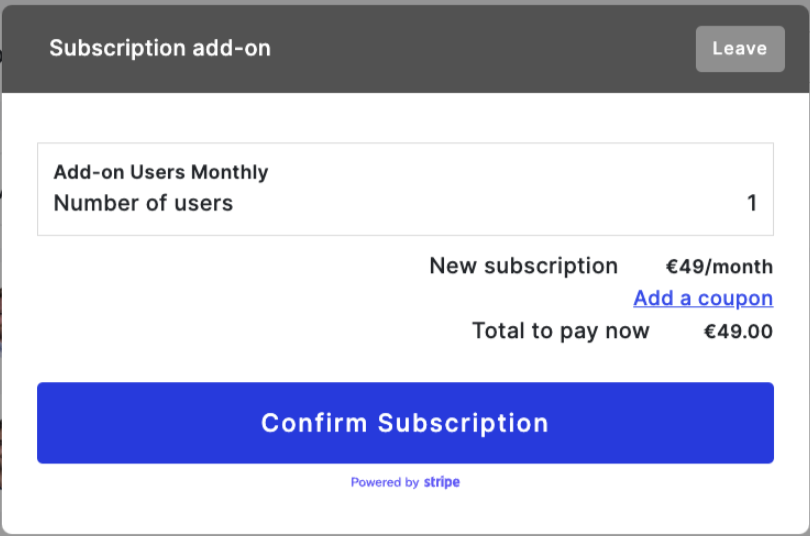Click the Total to pay now label
The width and height of the screenshot is (810, 536).
[x=560, y=331]
